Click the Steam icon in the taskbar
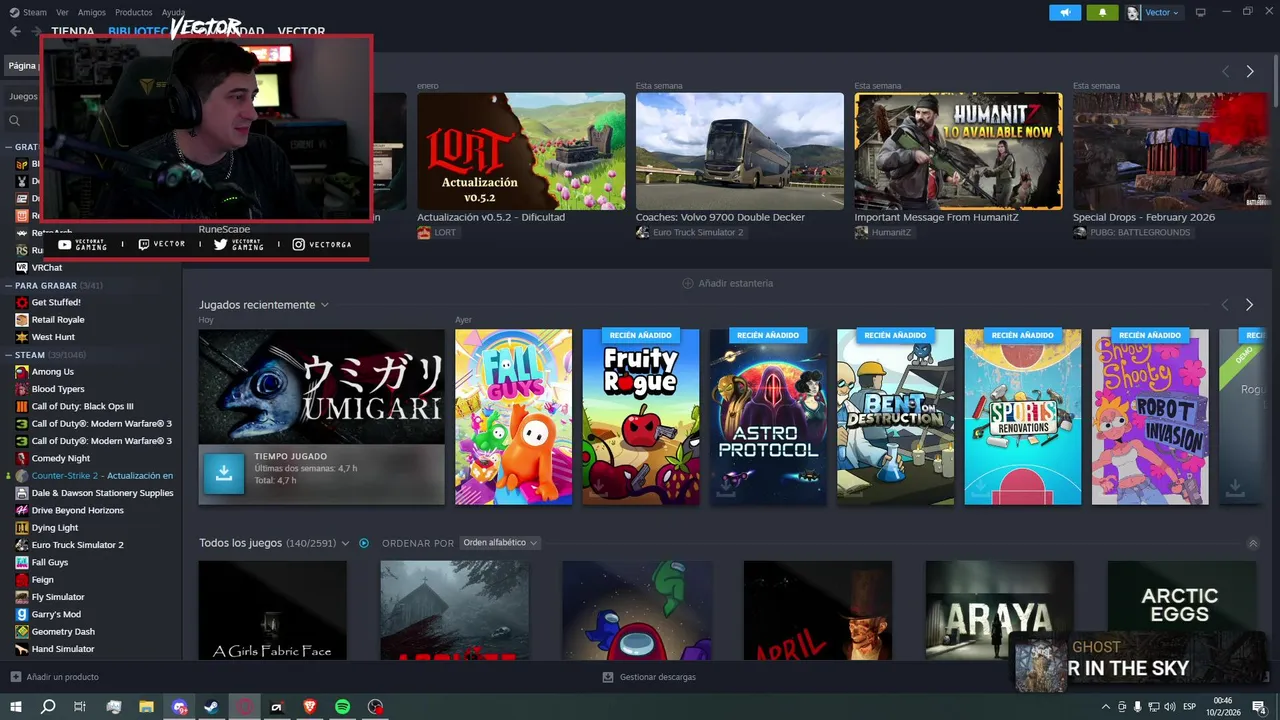 pyautogui.click(x=212, y=707)
